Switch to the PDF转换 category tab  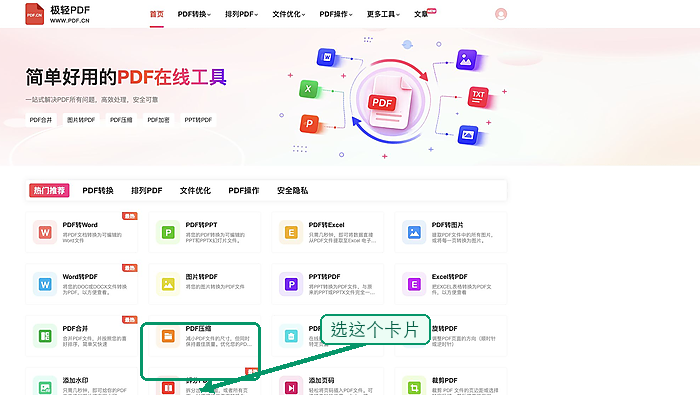(x=98, y=191)
